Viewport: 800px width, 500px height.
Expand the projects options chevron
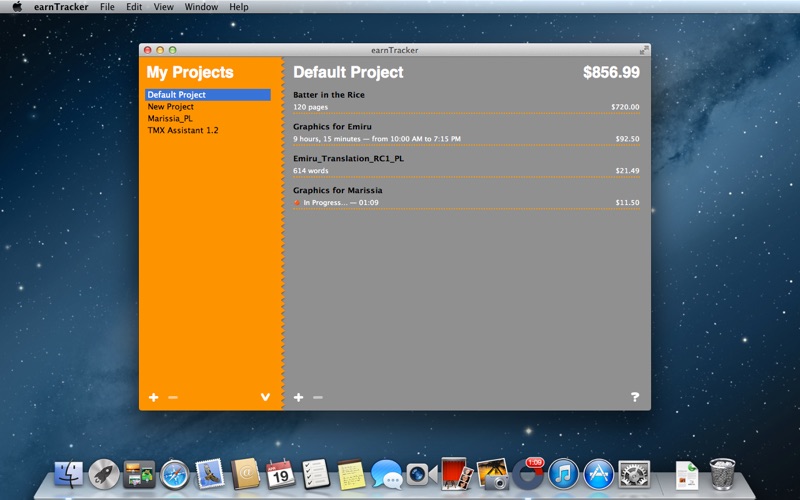pyautogui.click(x=265, y=397)
